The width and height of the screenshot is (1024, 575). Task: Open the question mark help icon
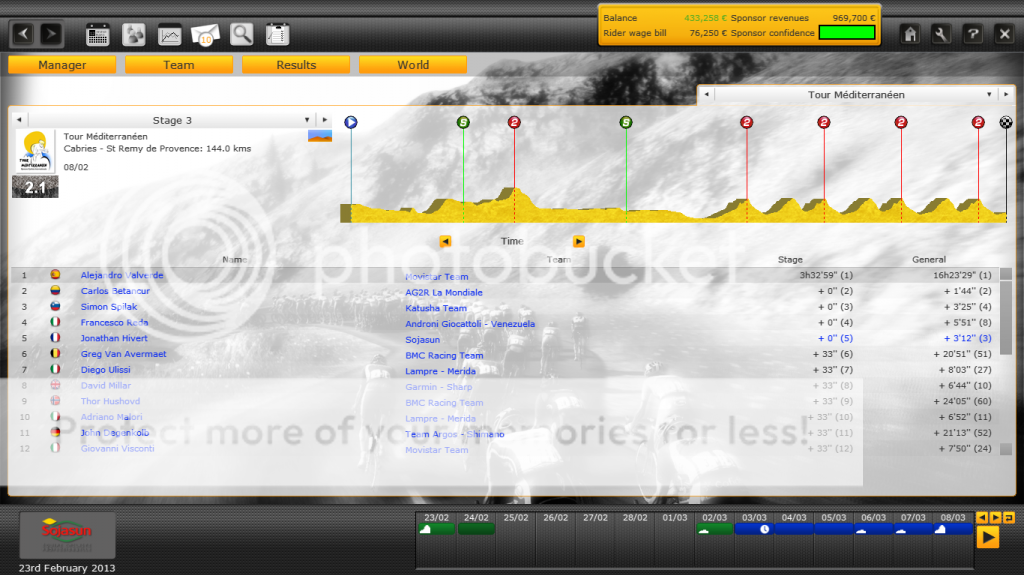(x=973, y=34)
